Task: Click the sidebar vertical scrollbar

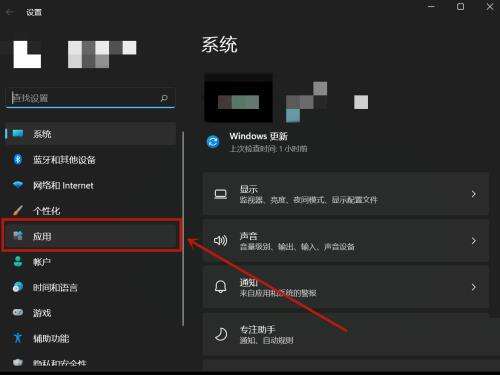Action: (x=183, y=229)
